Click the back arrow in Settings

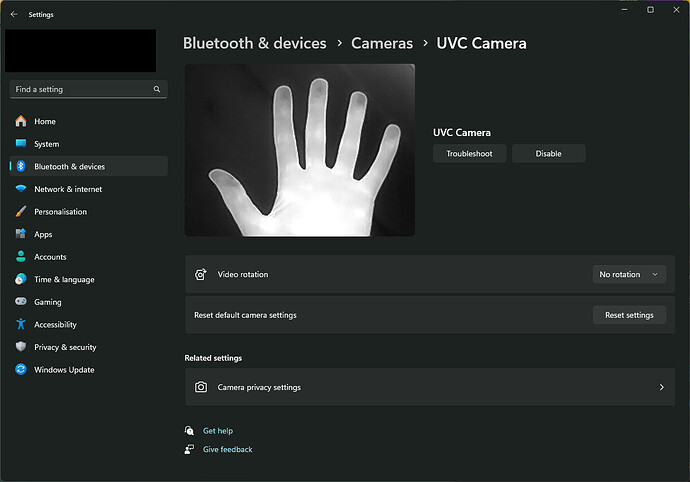(14, 15)
